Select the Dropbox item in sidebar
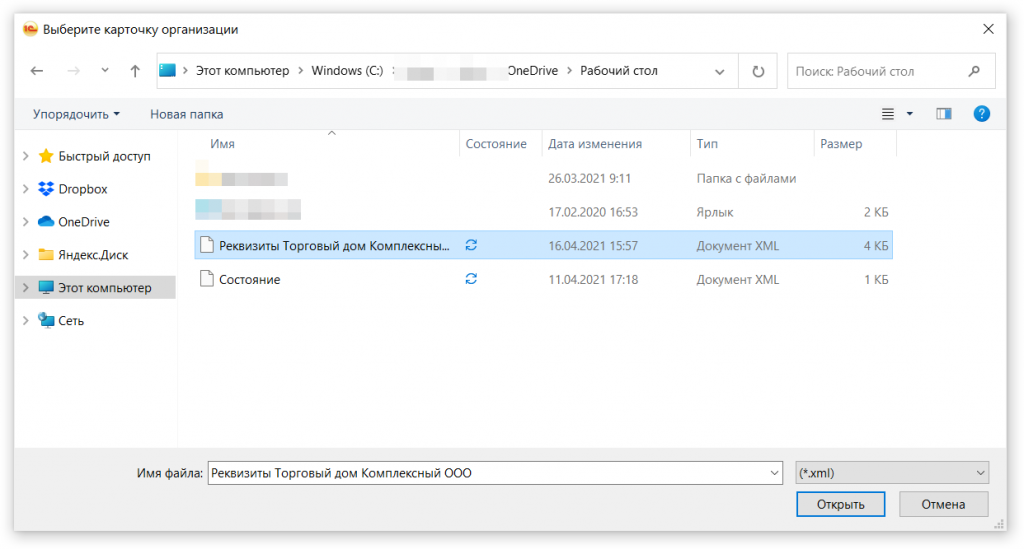Screen dimensions: 1024x549 click(82, 189)
